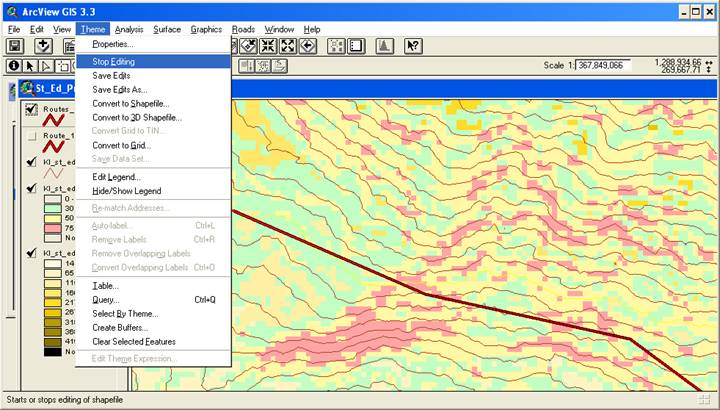Viewport: 720px width, 410px height.
Task: Click the Add Theme toolbar icon
Action: coord(43,46)
